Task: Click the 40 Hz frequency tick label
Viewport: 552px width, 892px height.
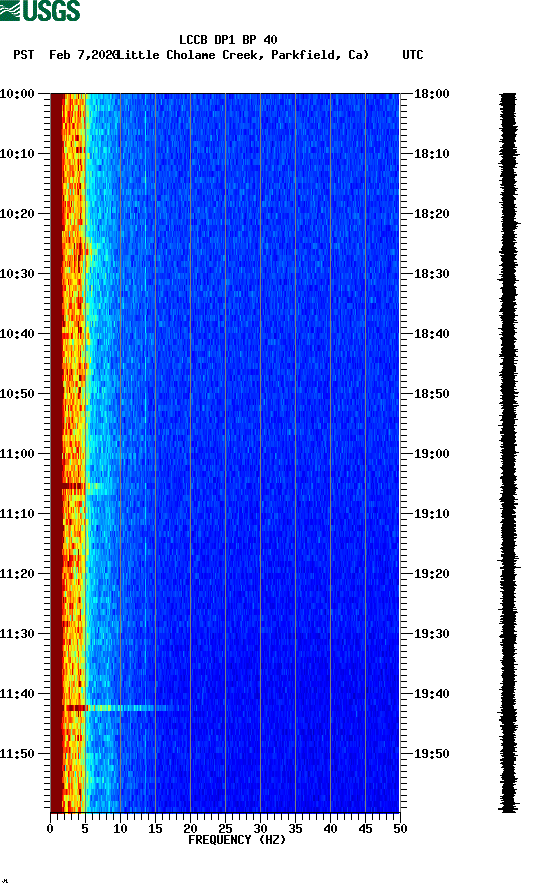Action: [330, 829]
